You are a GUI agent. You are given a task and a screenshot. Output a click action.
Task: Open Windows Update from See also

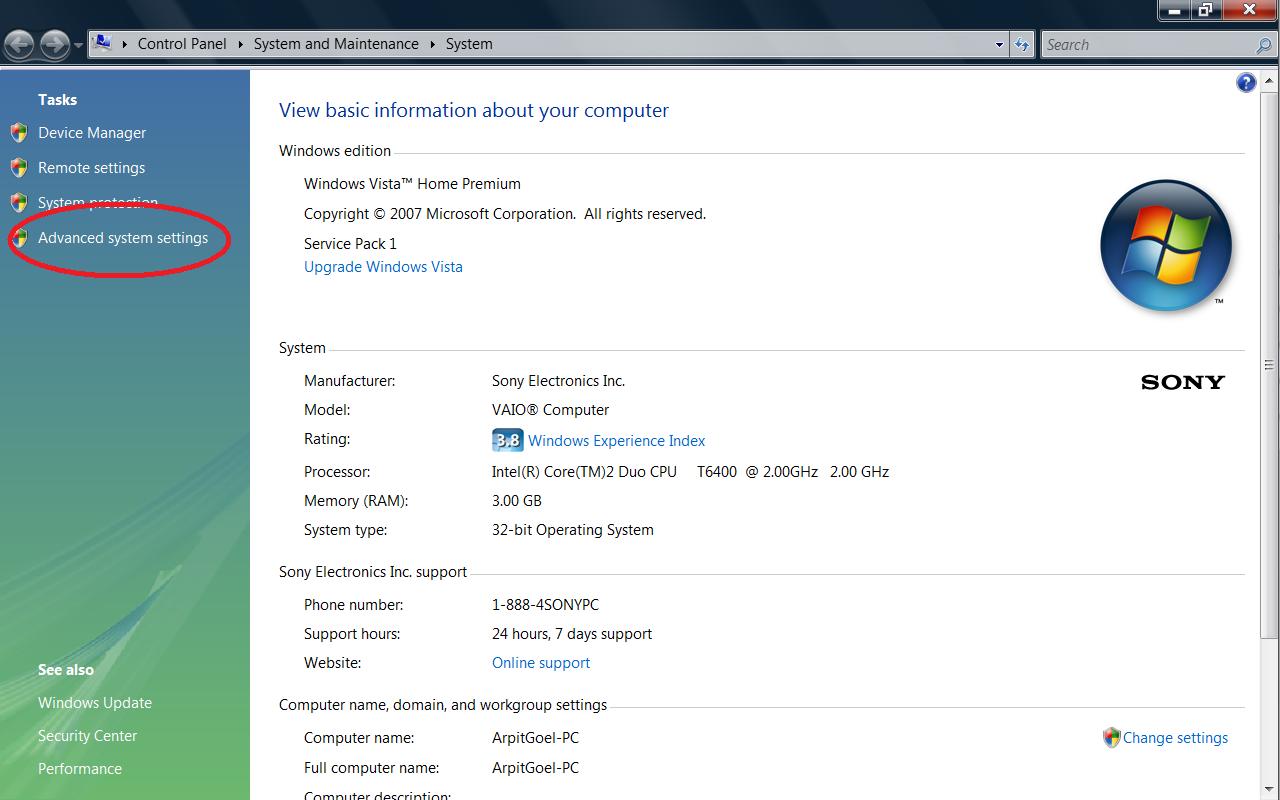[x=95, y=703]
